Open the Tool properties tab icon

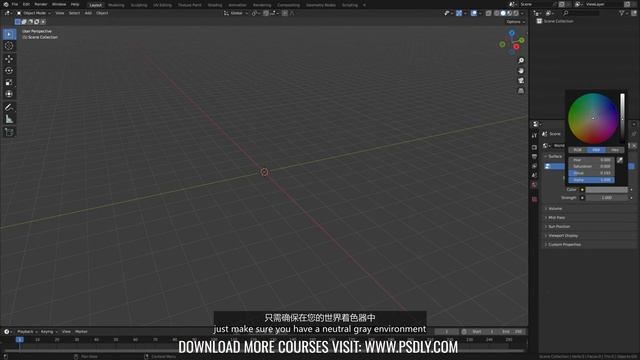point(534,136)
